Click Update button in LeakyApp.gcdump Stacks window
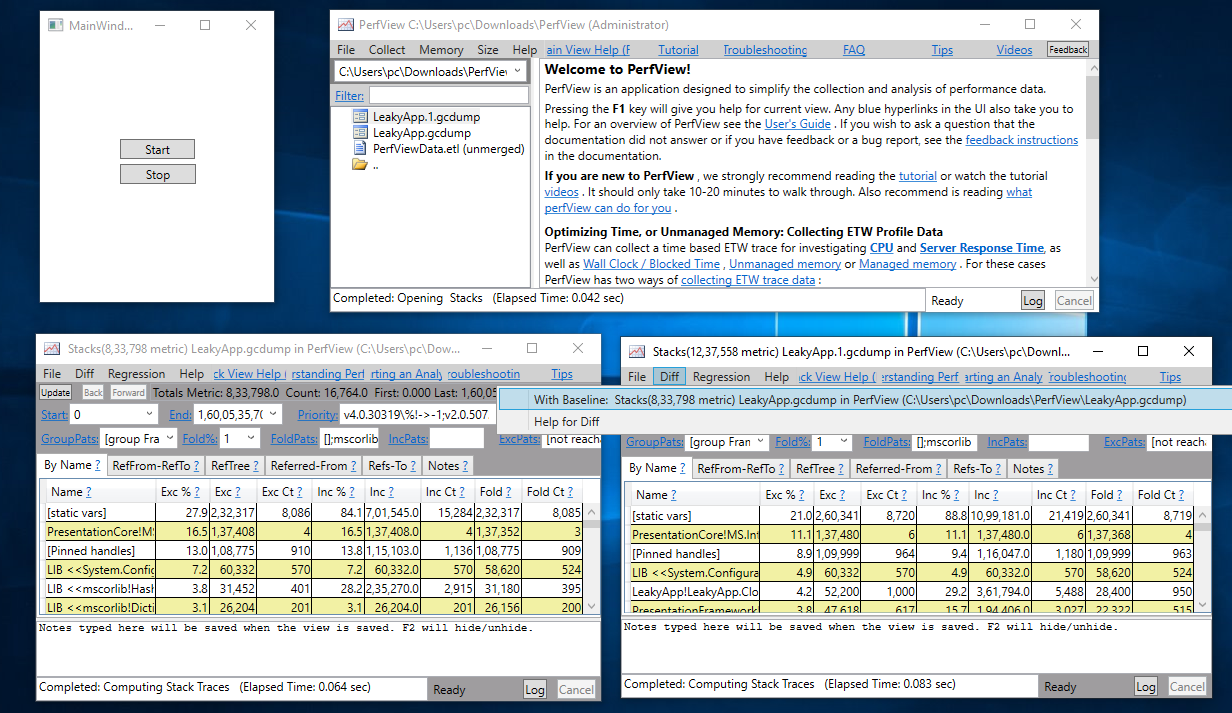 pos(56,393)
